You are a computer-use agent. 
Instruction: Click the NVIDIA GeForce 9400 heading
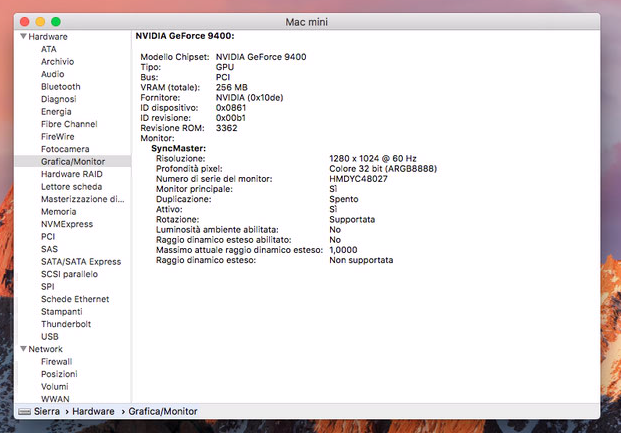[x=185, y=36]
